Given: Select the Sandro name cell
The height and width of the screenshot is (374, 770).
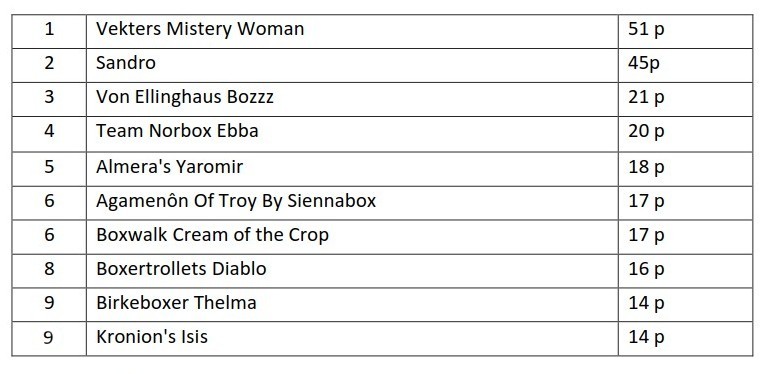Looking at the screenshot, I should point(352,65).
